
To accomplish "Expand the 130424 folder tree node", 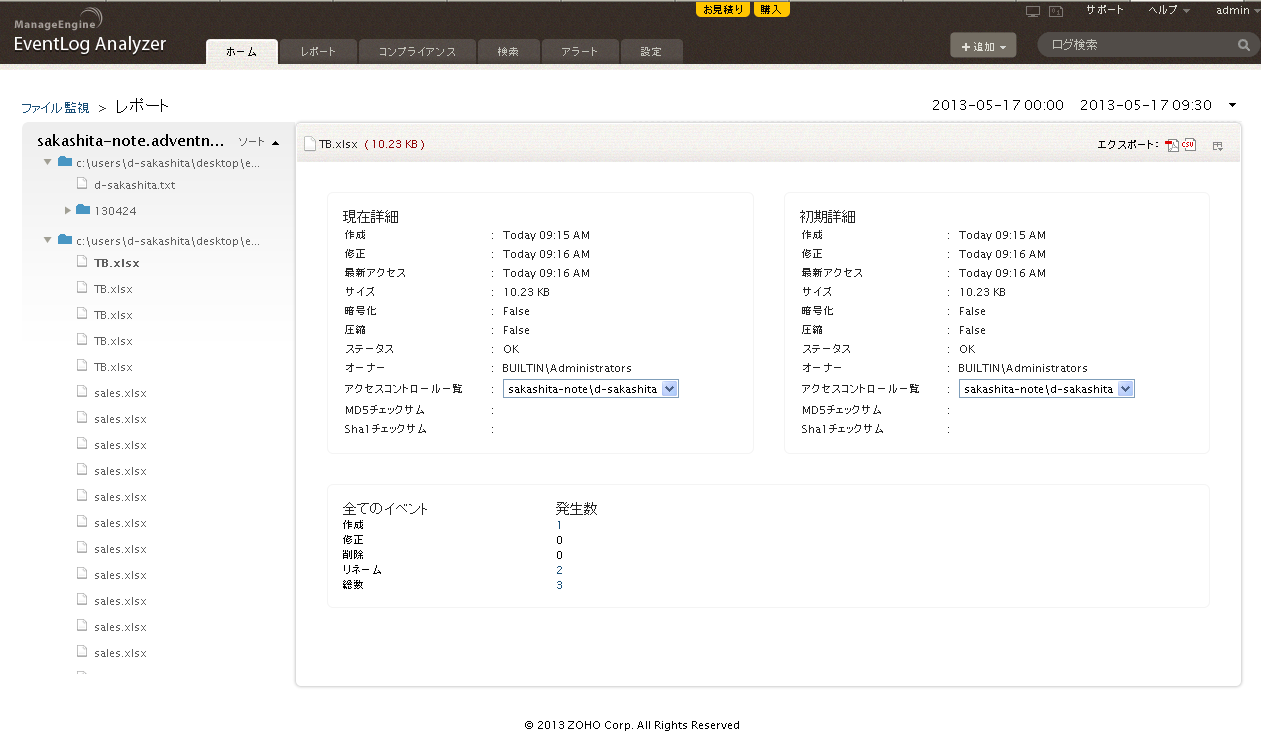I will [x=68, y=210].
